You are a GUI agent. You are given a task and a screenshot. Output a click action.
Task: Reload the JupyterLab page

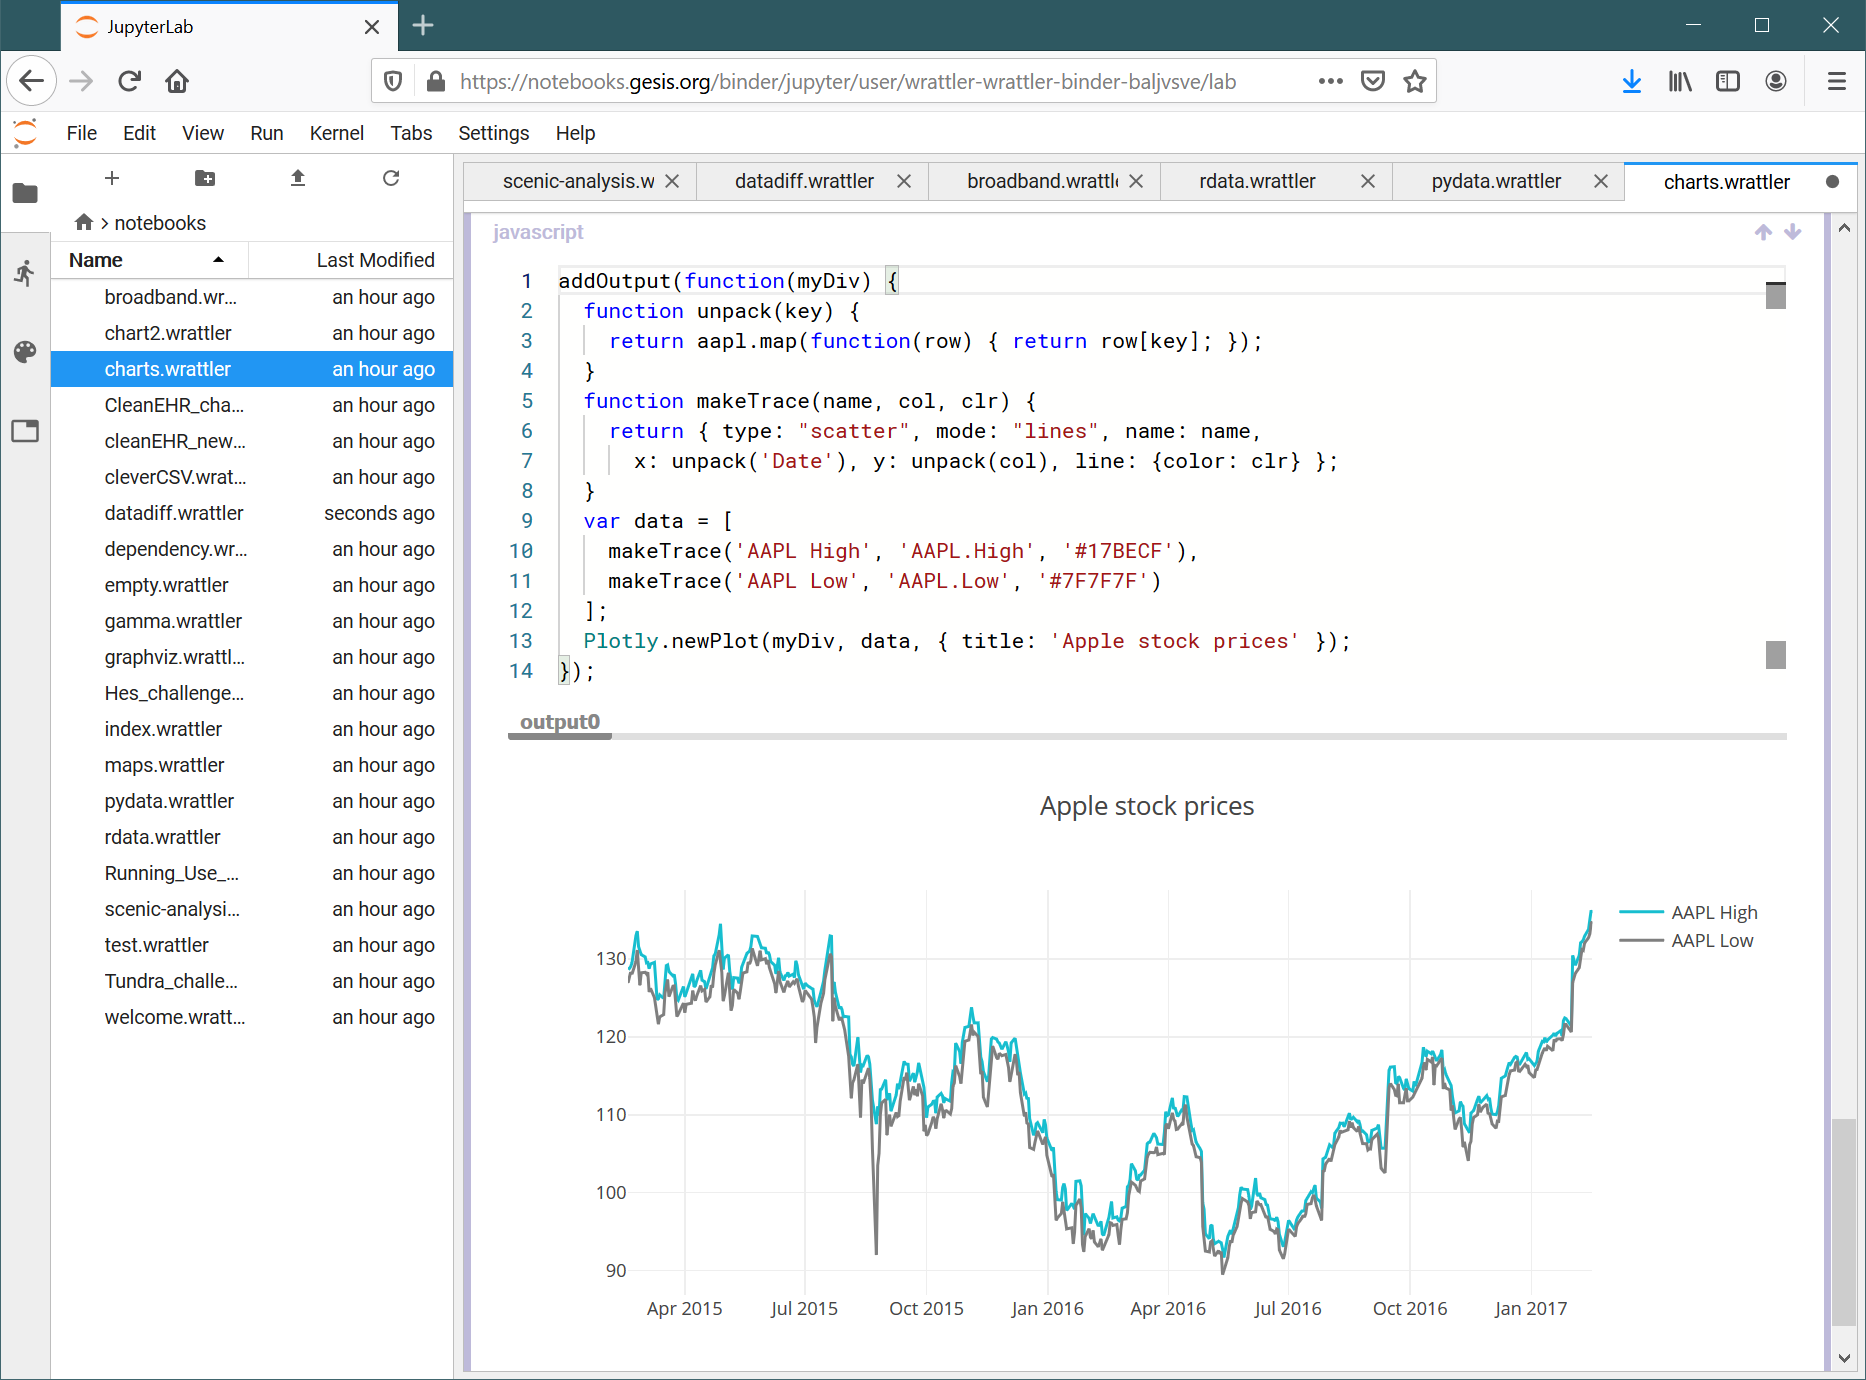pos(129,81)
